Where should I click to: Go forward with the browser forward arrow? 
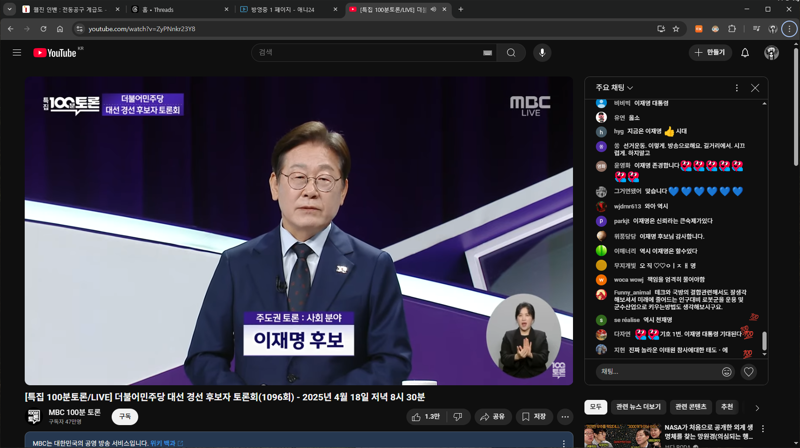(27, 29)
